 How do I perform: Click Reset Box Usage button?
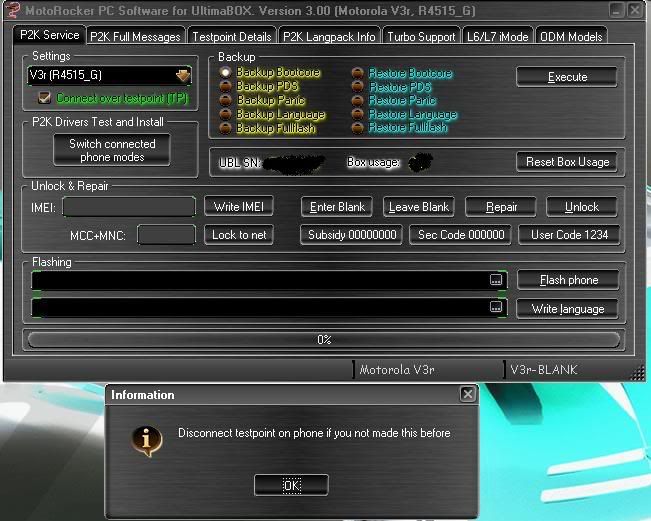(567, 161)
